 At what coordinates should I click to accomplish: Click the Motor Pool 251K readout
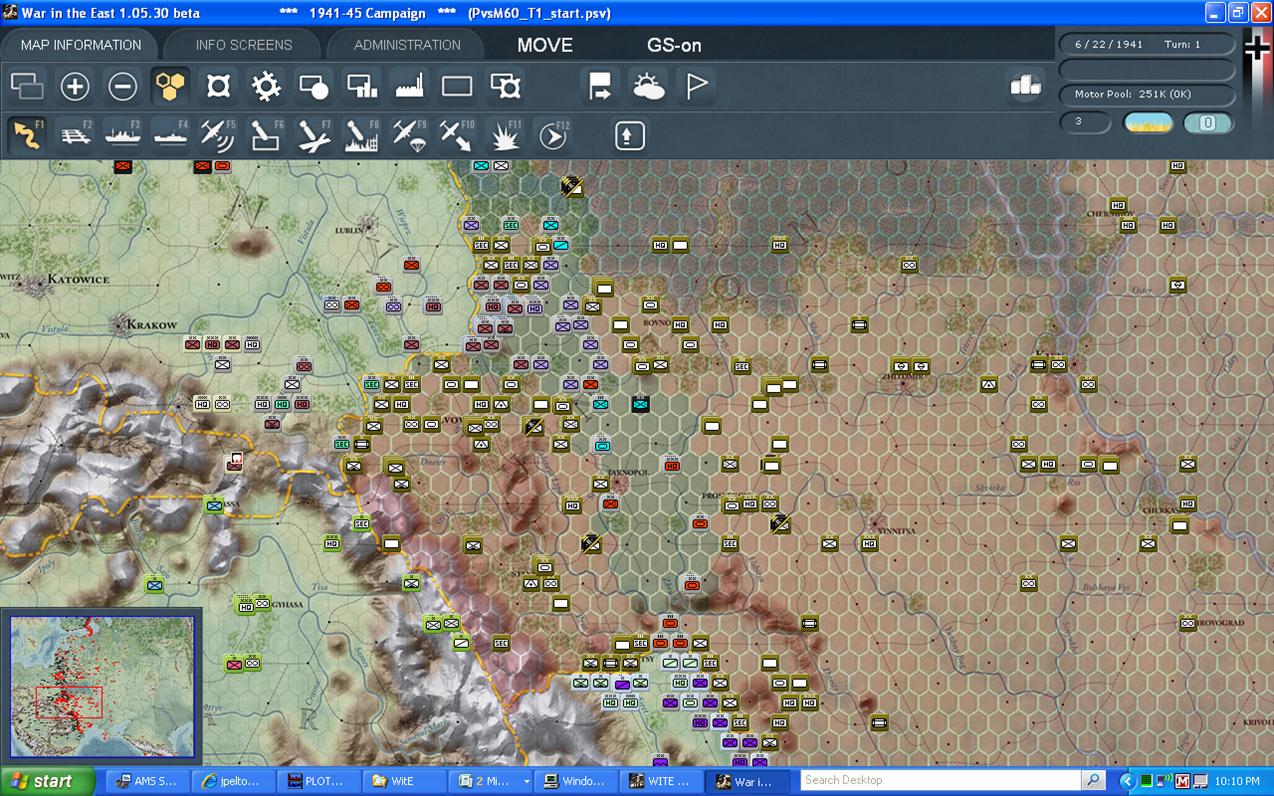tap(1146, 94)
